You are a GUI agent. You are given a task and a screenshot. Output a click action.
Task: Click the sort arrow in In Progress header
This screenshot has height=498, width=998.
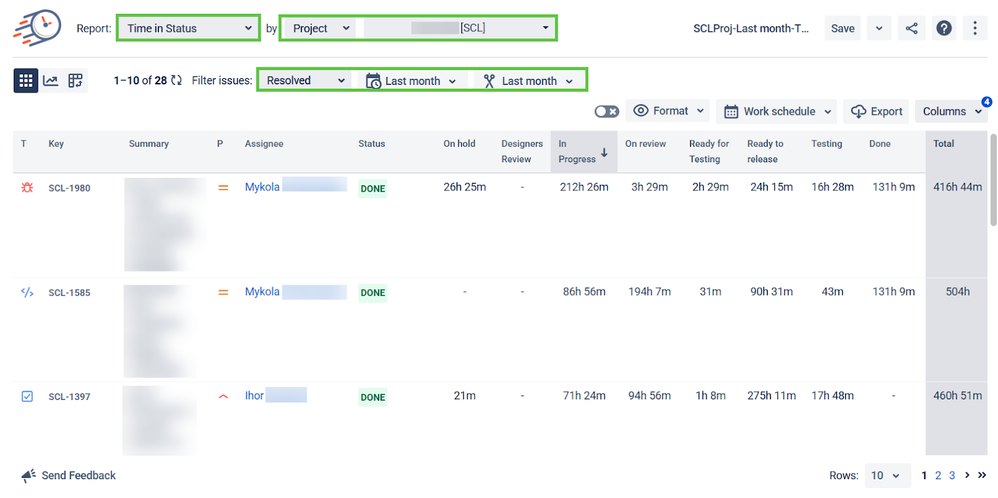pos(604,152)
